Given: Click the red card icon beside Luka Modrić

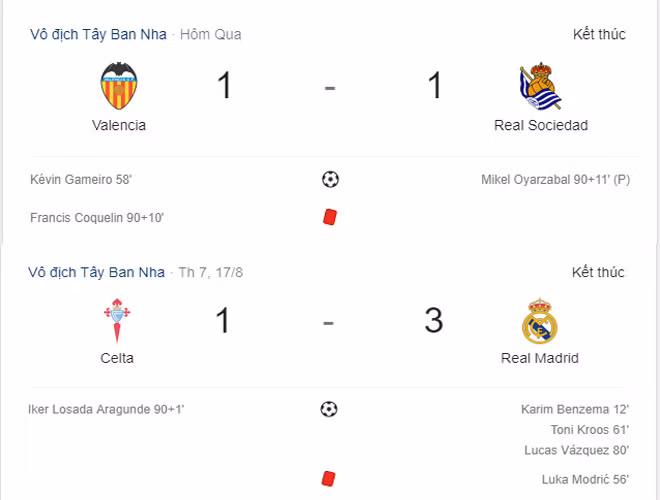Looking at the screenshot, I should pyautogui.click(x=329, y=479).
